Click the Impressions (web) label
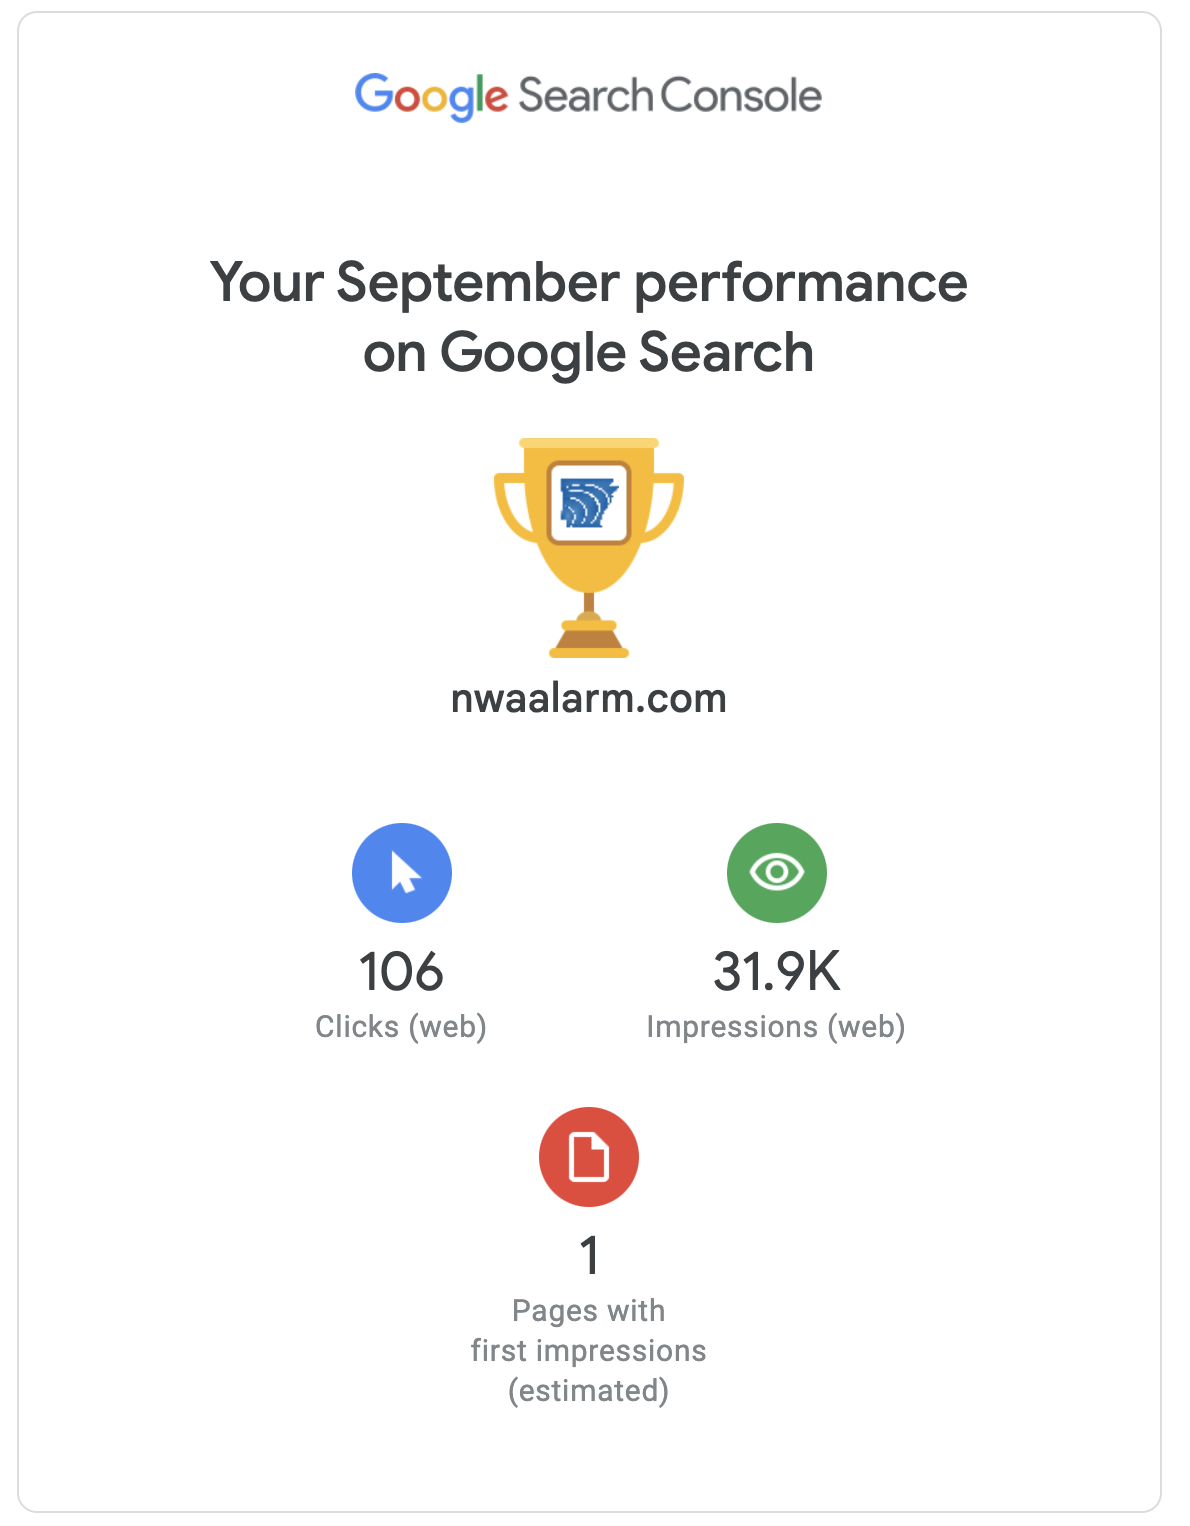 [x=776, y=1027]
